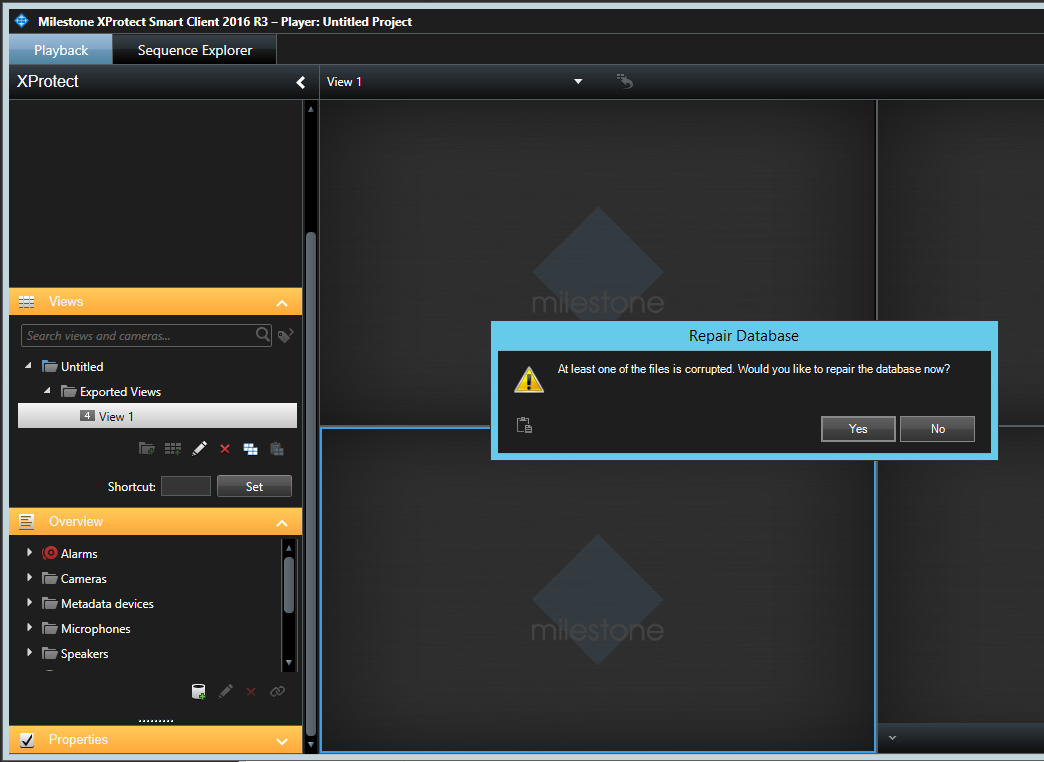The image size is (1044, 762).
Task: Copy dialog text using the clipboard icon
Action: point(523,424)
